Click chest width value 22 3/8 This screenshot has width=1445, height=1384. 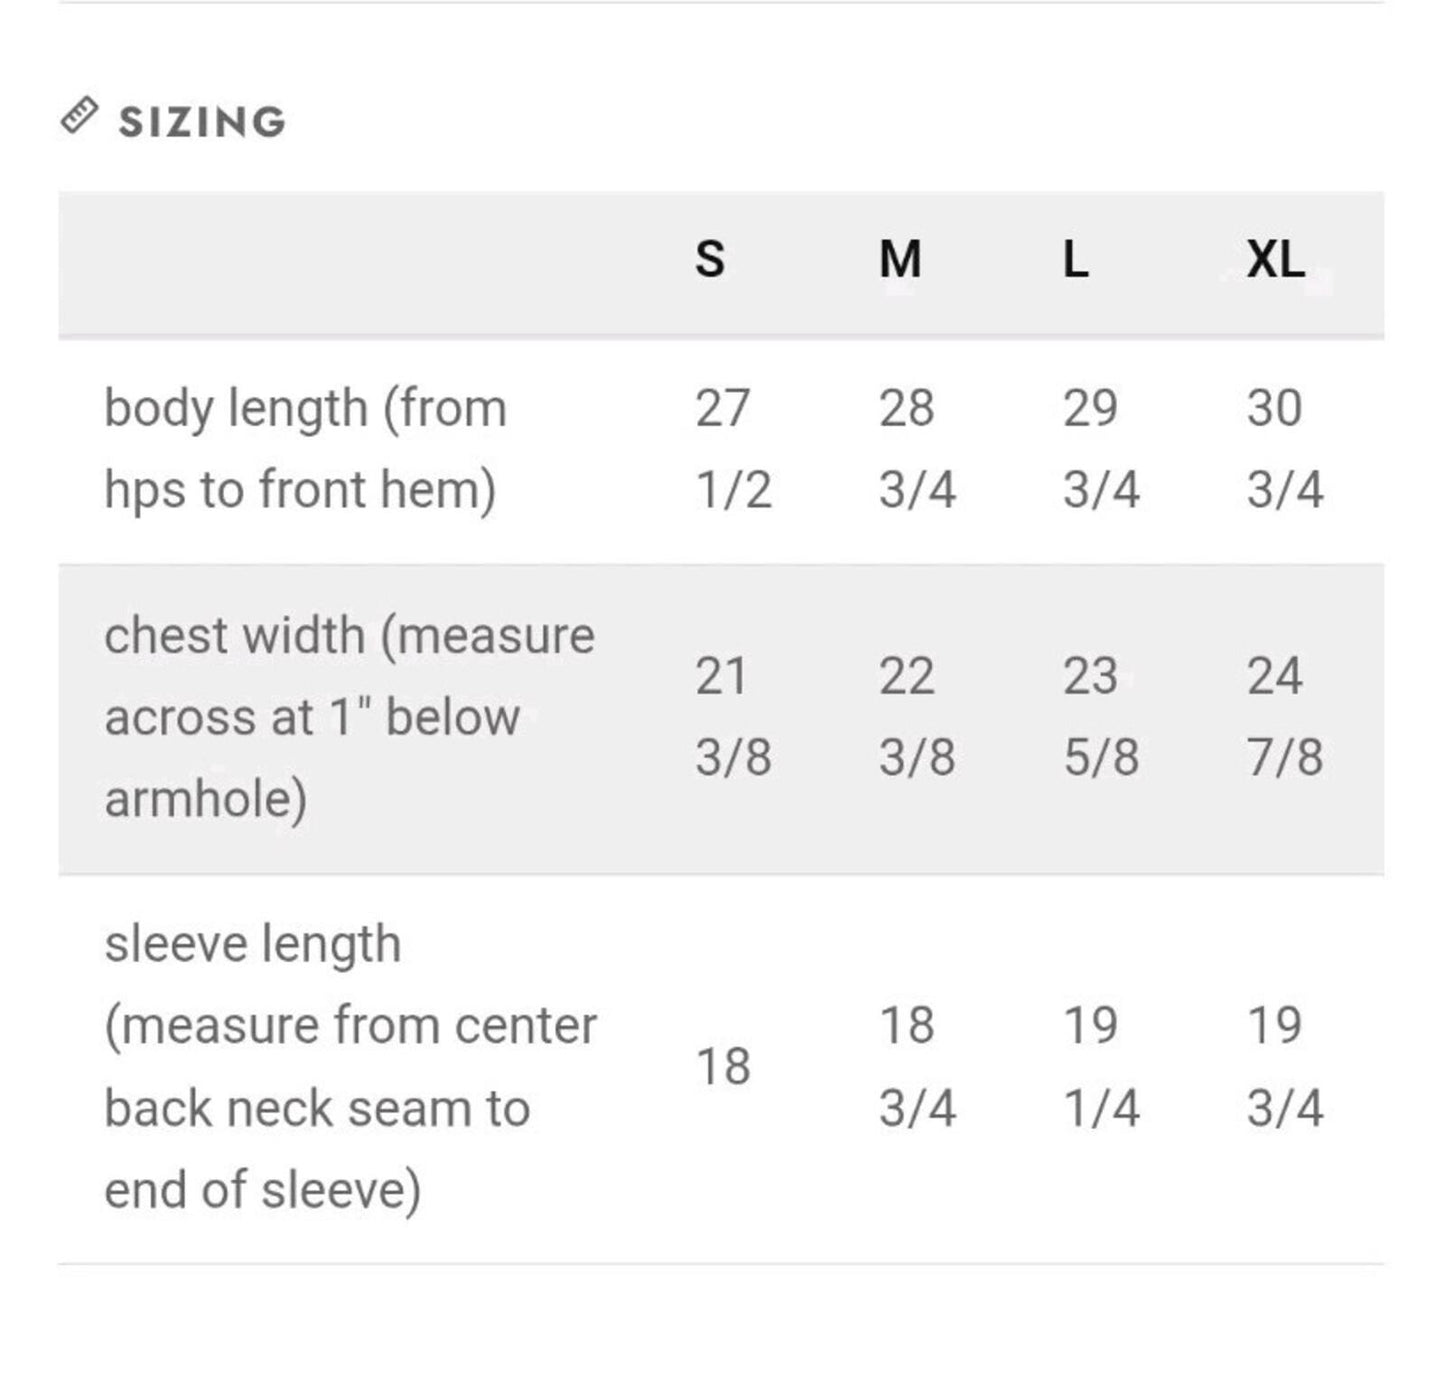click(917, 716)
